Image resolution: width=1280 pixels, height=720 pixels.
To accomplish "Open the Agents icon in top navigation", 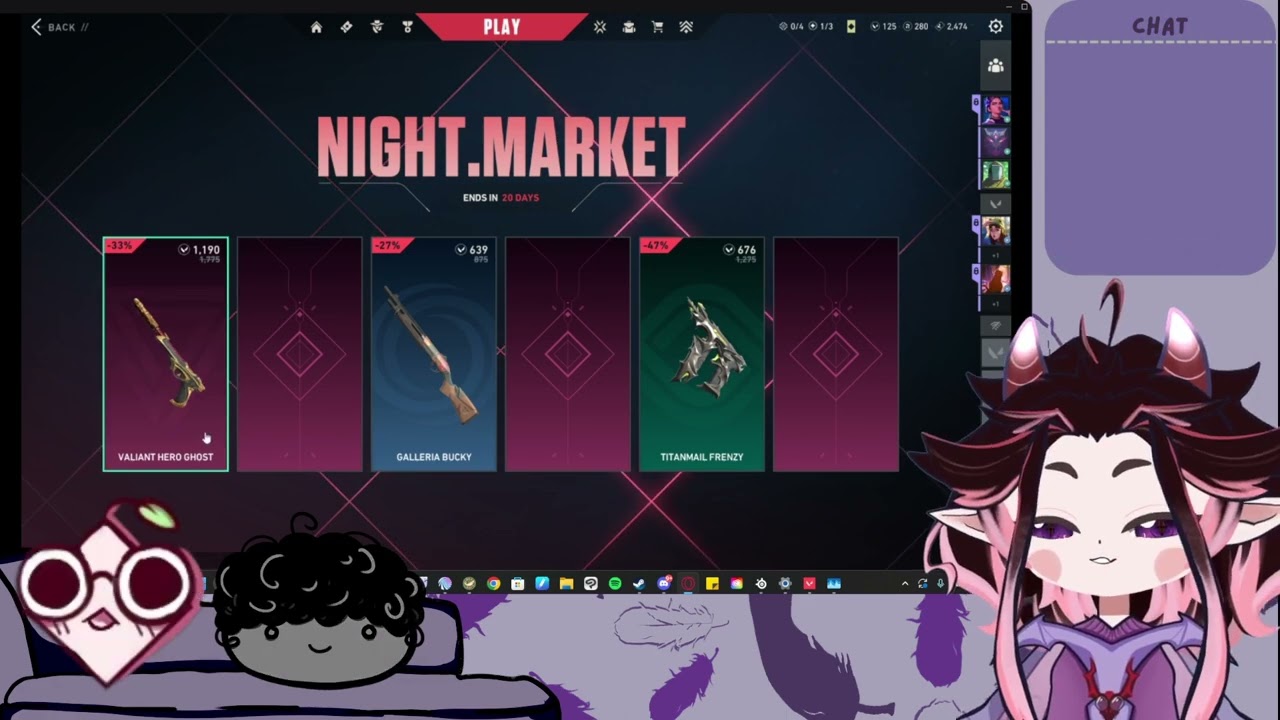I will click(377, 27).
